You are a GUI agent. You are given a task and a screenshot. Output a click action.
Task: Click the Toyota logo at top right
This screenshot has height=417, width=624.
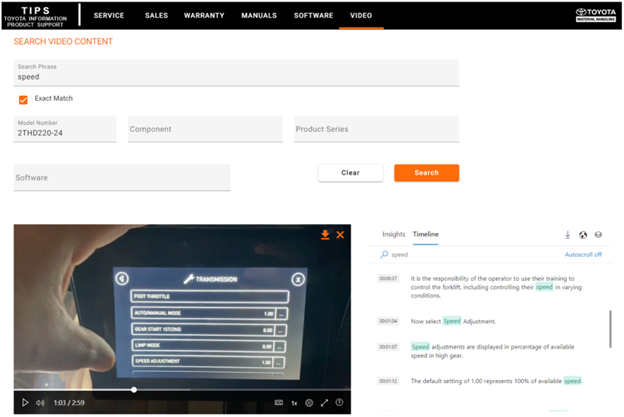[595, 15]
